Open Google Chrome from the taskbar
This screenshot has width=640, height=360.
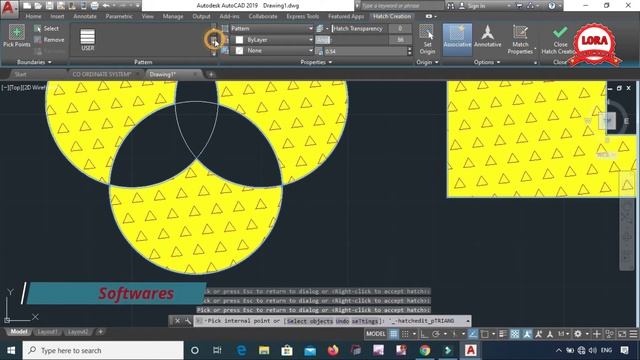point(425,350)
